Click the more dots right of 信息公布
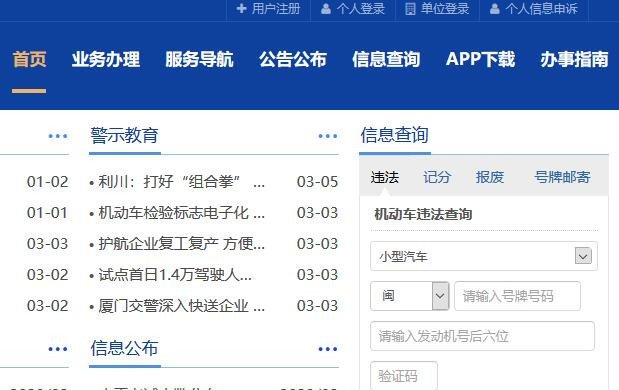This screenshot has height=390, width=619. 328,349
